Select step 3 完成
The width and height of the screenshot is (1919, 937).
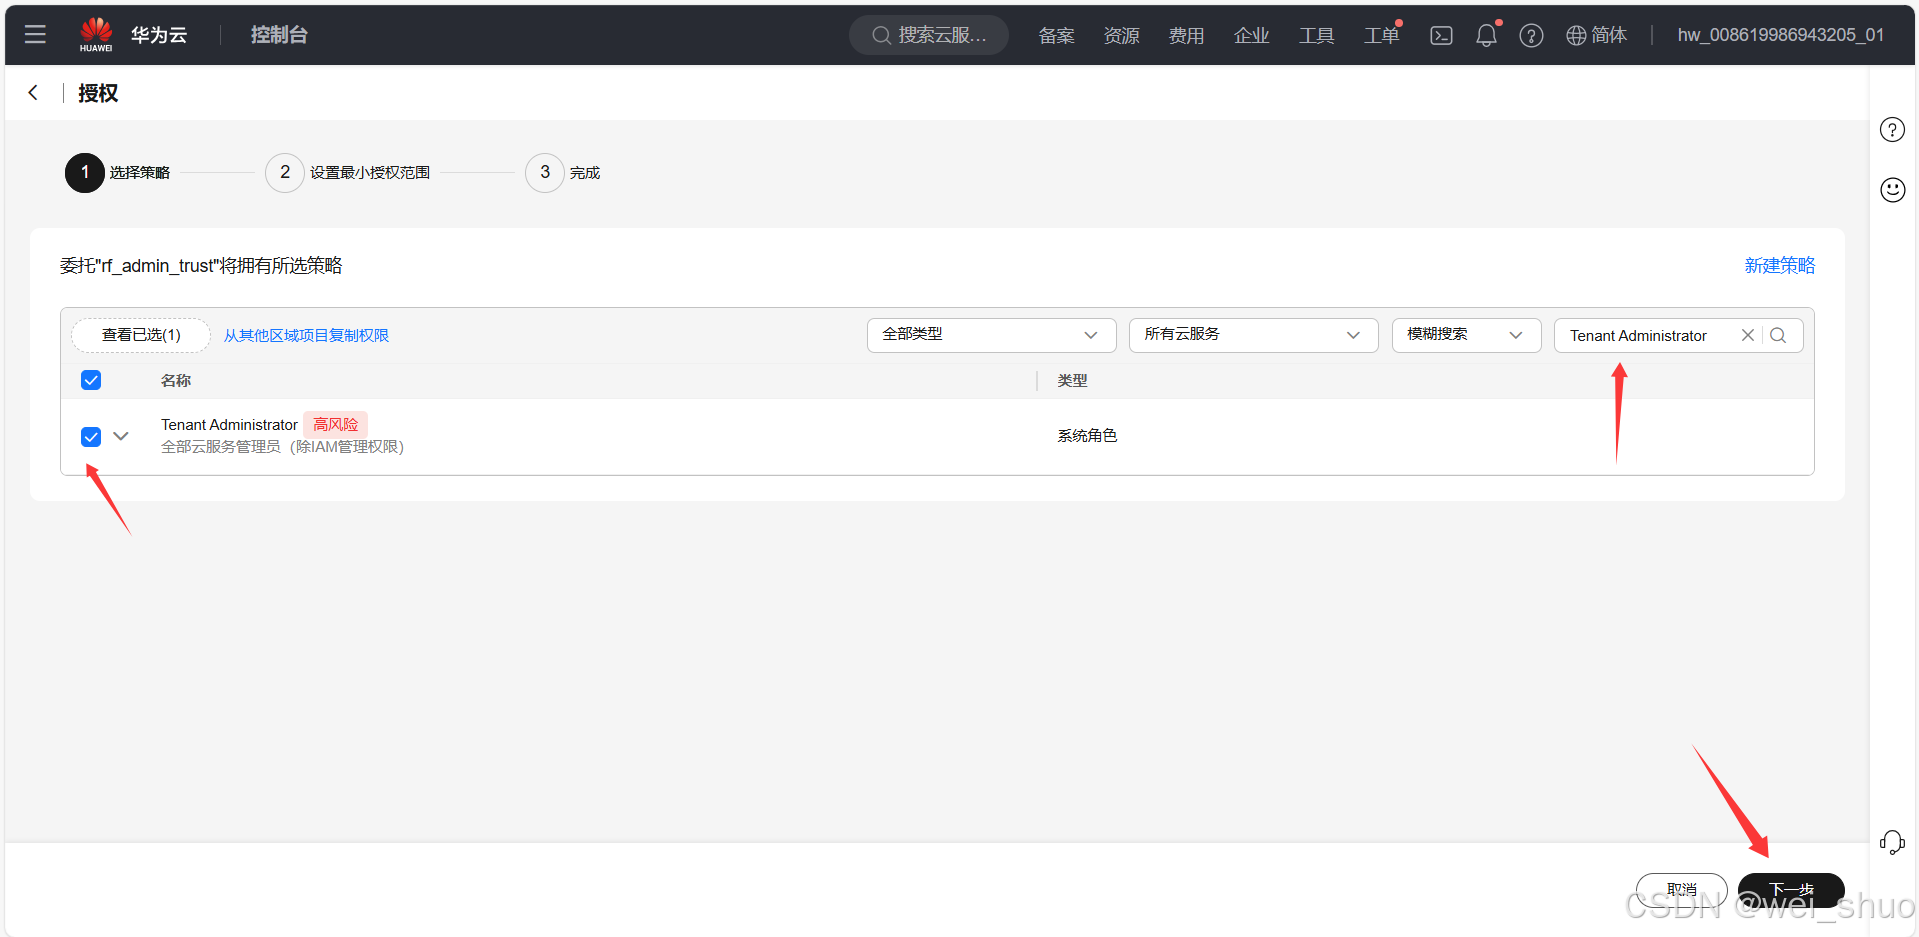pyautogui.click(x=563, y=173)
